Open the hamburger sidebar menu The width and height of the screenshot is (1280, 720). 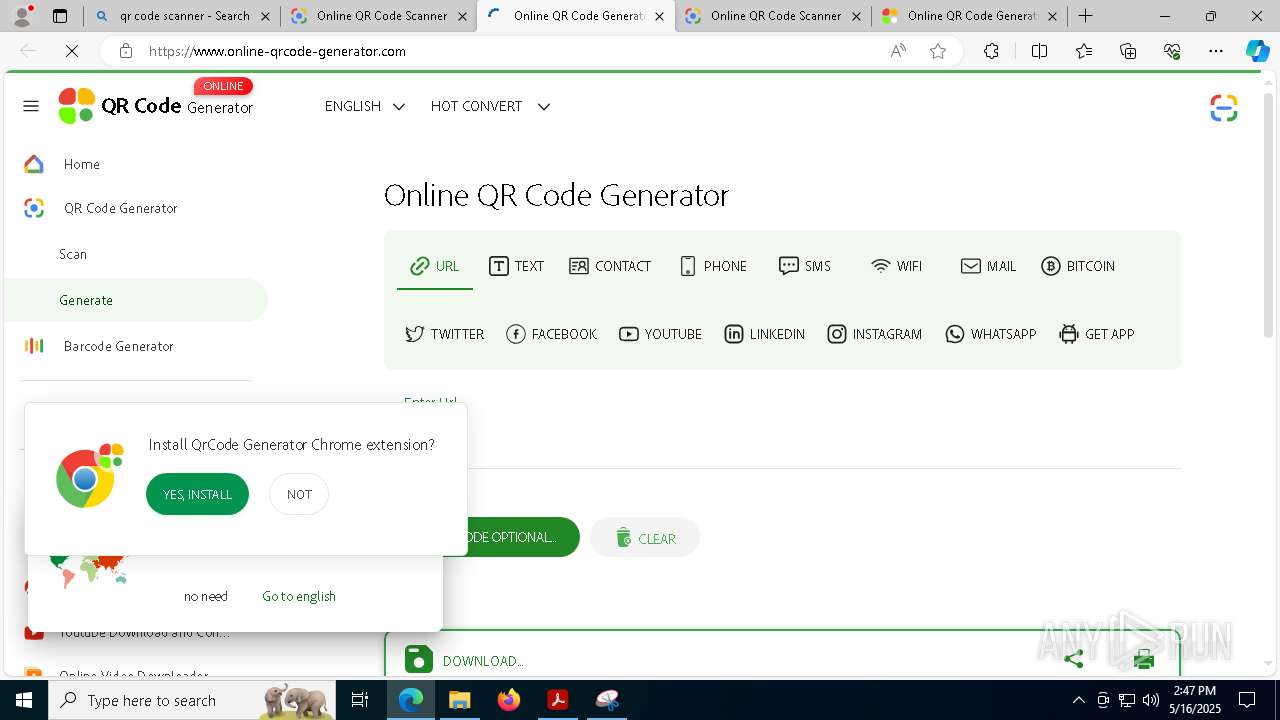(x=31, y=106)
